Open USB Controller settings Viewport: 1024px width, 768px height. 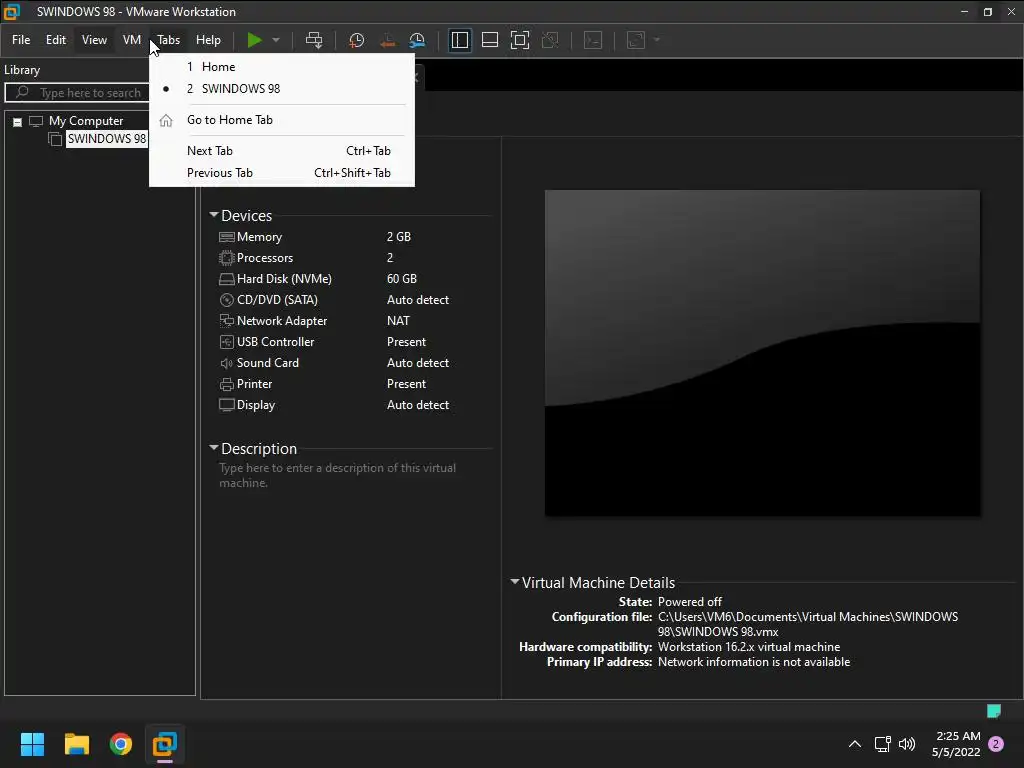click(x=275, y=342)
